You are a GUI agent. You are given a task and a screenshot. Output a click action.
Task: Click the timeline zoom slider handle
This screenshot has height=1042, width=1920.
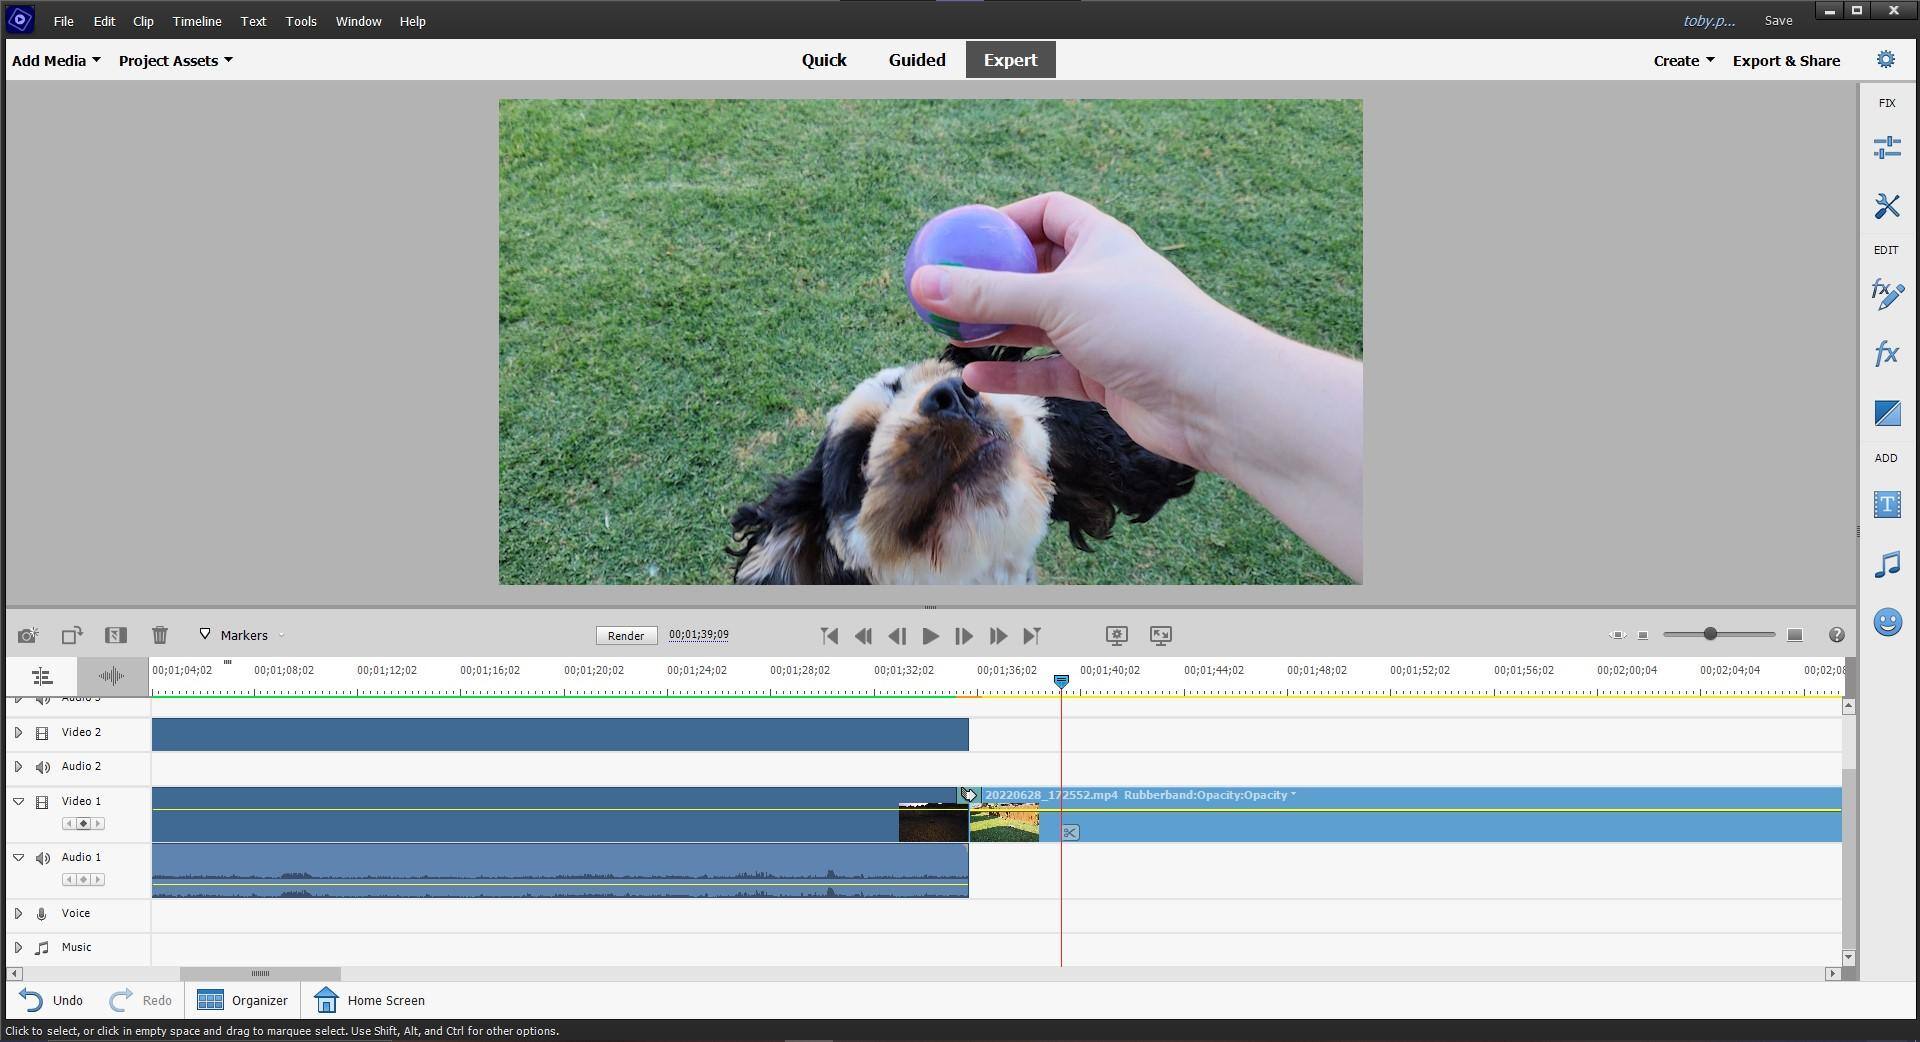[x=1710, y=635]
